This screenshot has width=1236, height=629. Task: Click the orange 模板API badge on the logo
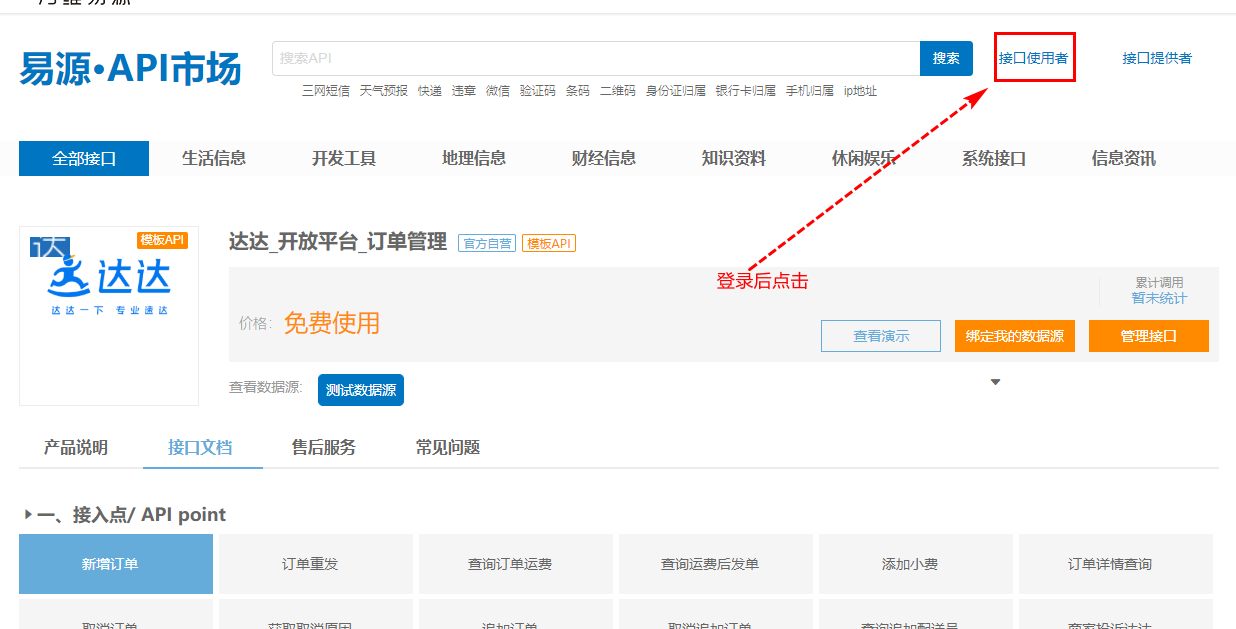(x=163, y=240)
